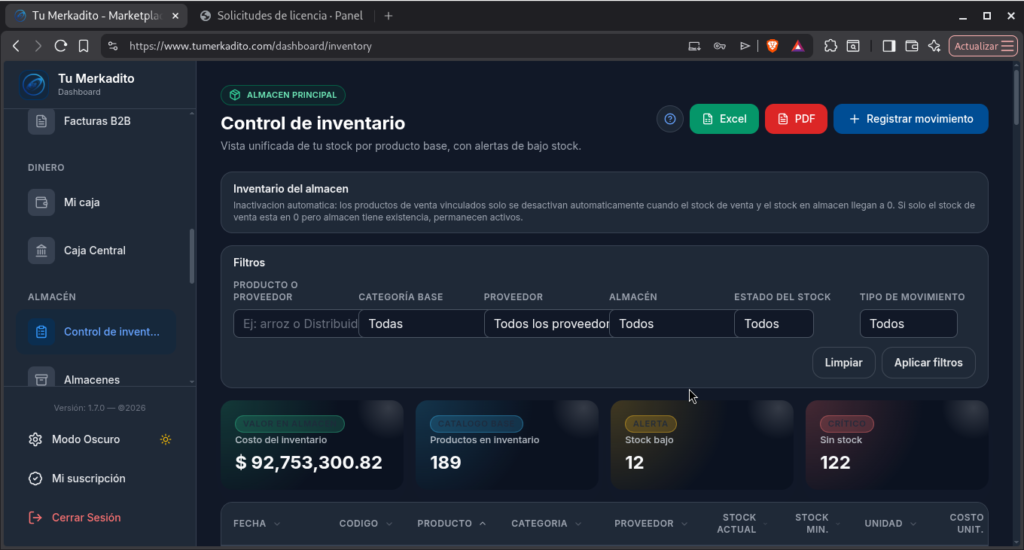The image size is (1024, 550).
Task: Open a new browser tab
Action: 389,16
